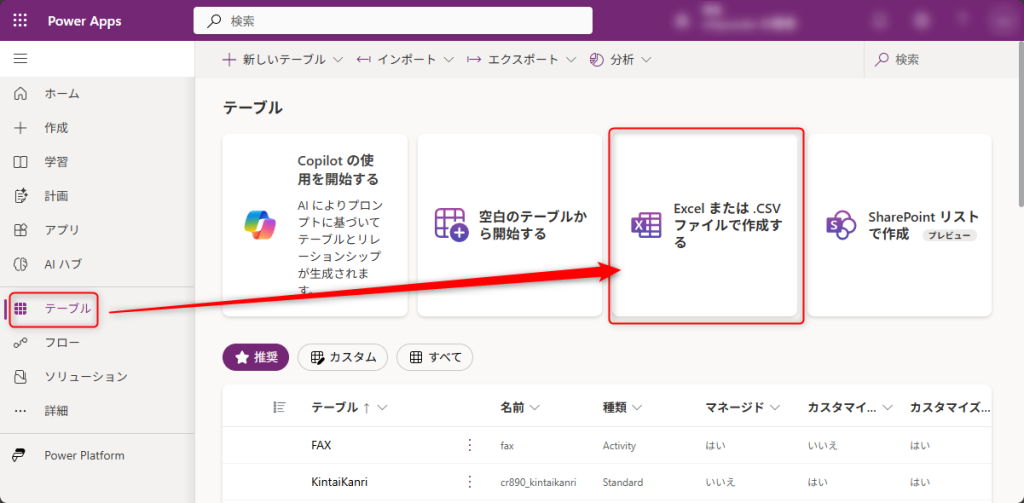The width and height of the screenshot is (1024, 503).
Task: Click the Activity type cell
Action: pyautogui.click(x=619, y=446)
